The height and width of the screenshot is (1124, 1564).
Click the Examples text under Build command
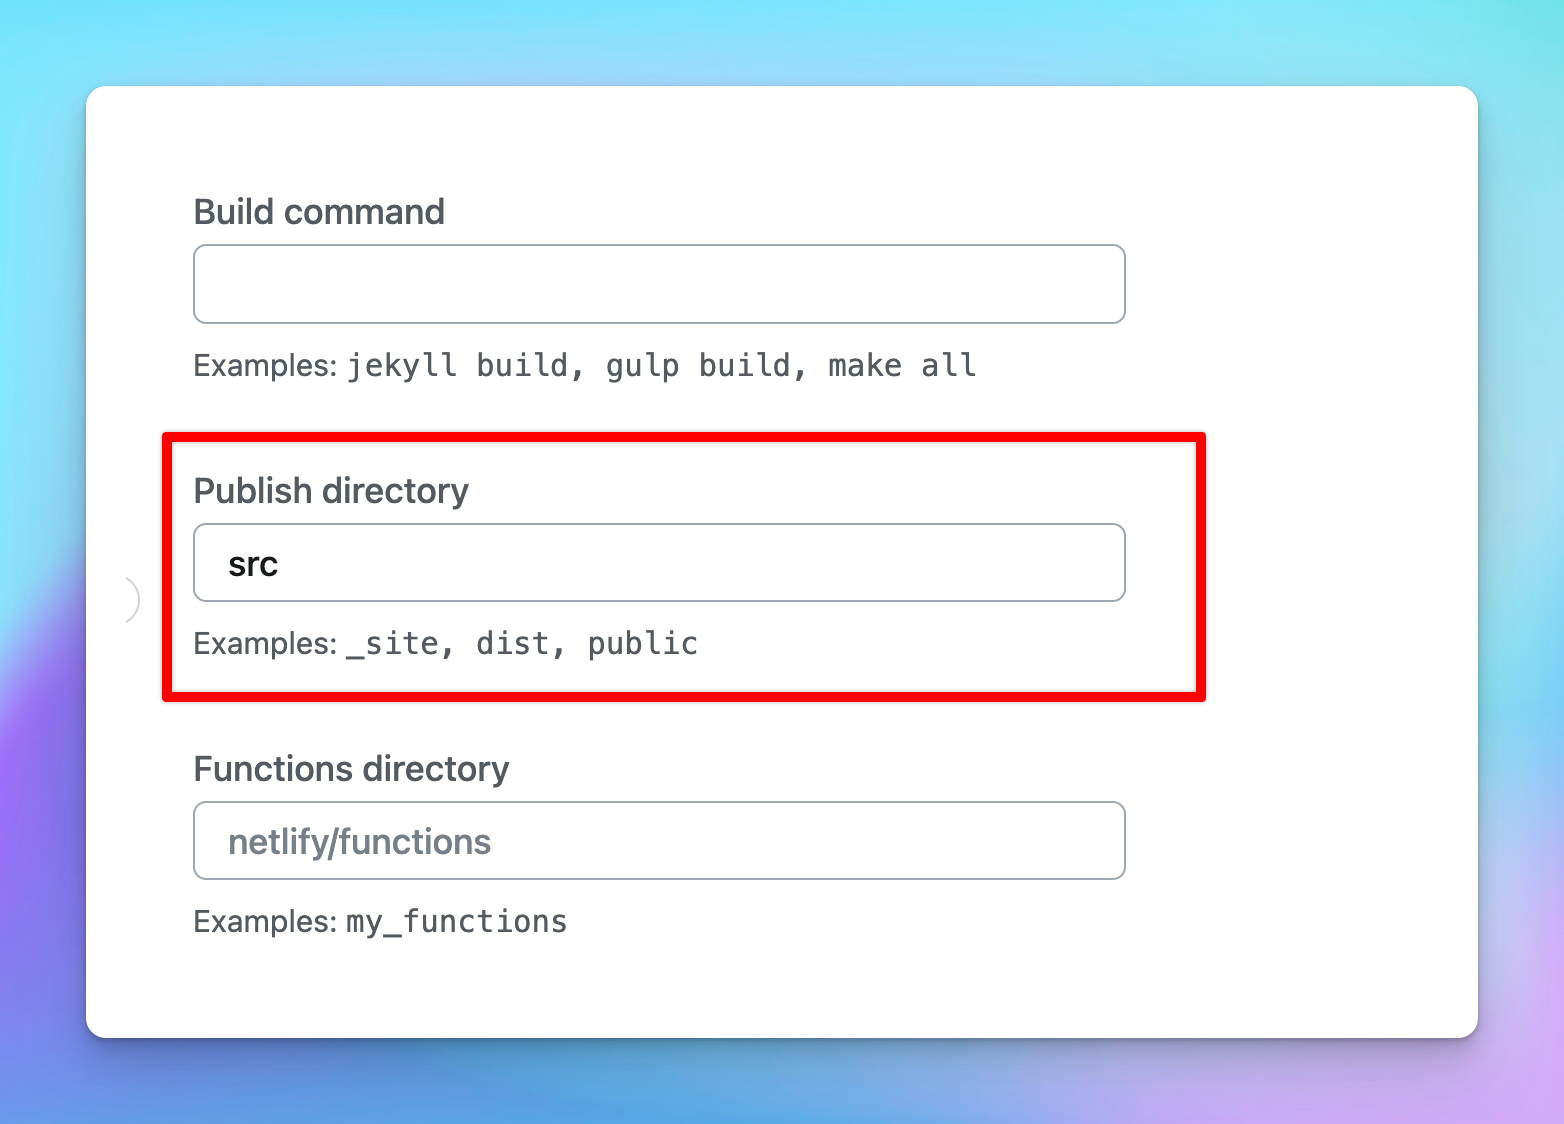click(x=263, y=365)
